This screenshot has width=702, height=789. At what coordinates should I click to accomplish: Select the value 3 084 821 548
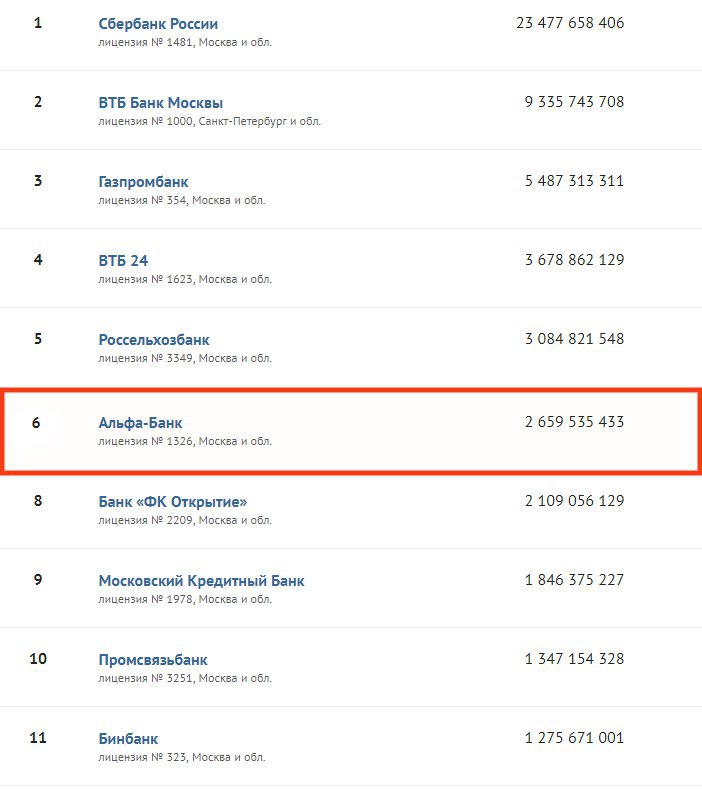coord(574,339)
